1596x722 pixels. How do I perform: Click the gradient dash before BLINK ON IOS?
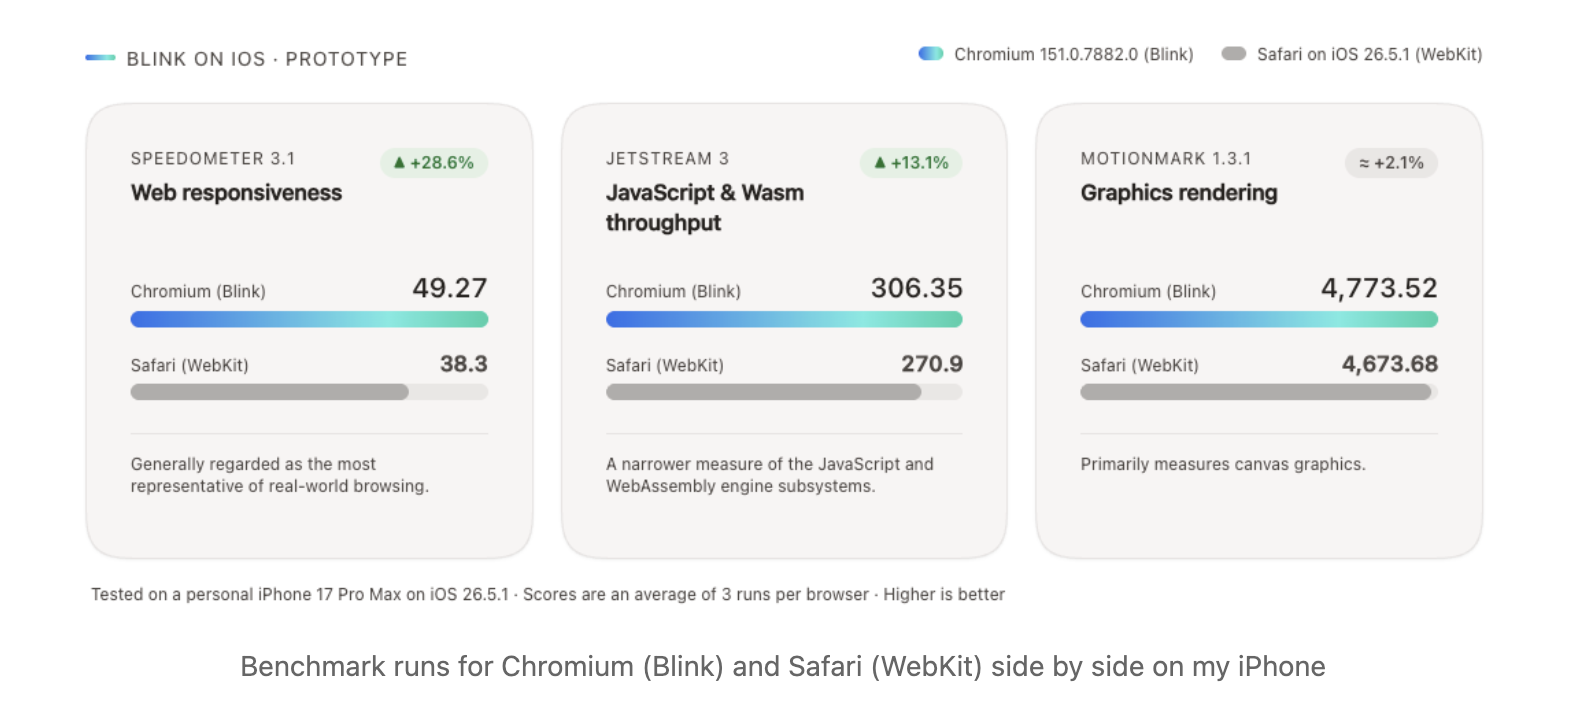point(101,58)
